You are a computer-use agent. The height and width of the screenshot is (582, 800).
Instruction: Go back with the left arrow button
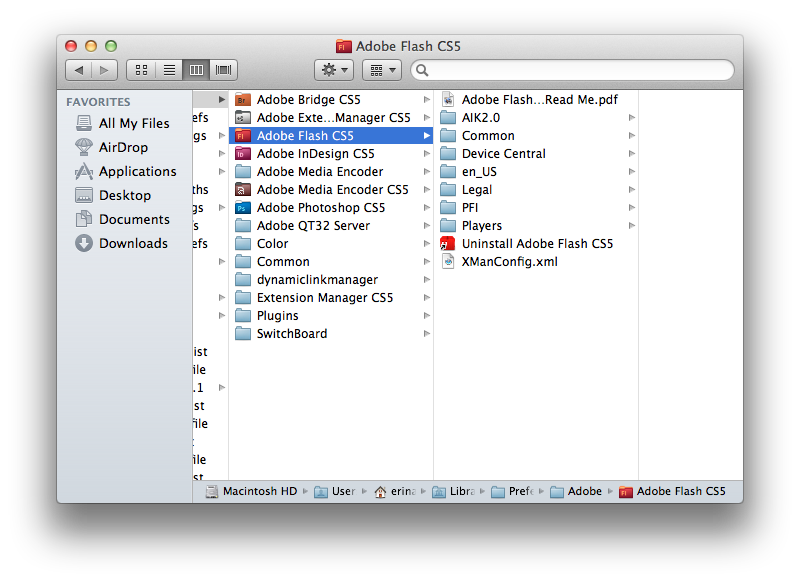point(79,70)
